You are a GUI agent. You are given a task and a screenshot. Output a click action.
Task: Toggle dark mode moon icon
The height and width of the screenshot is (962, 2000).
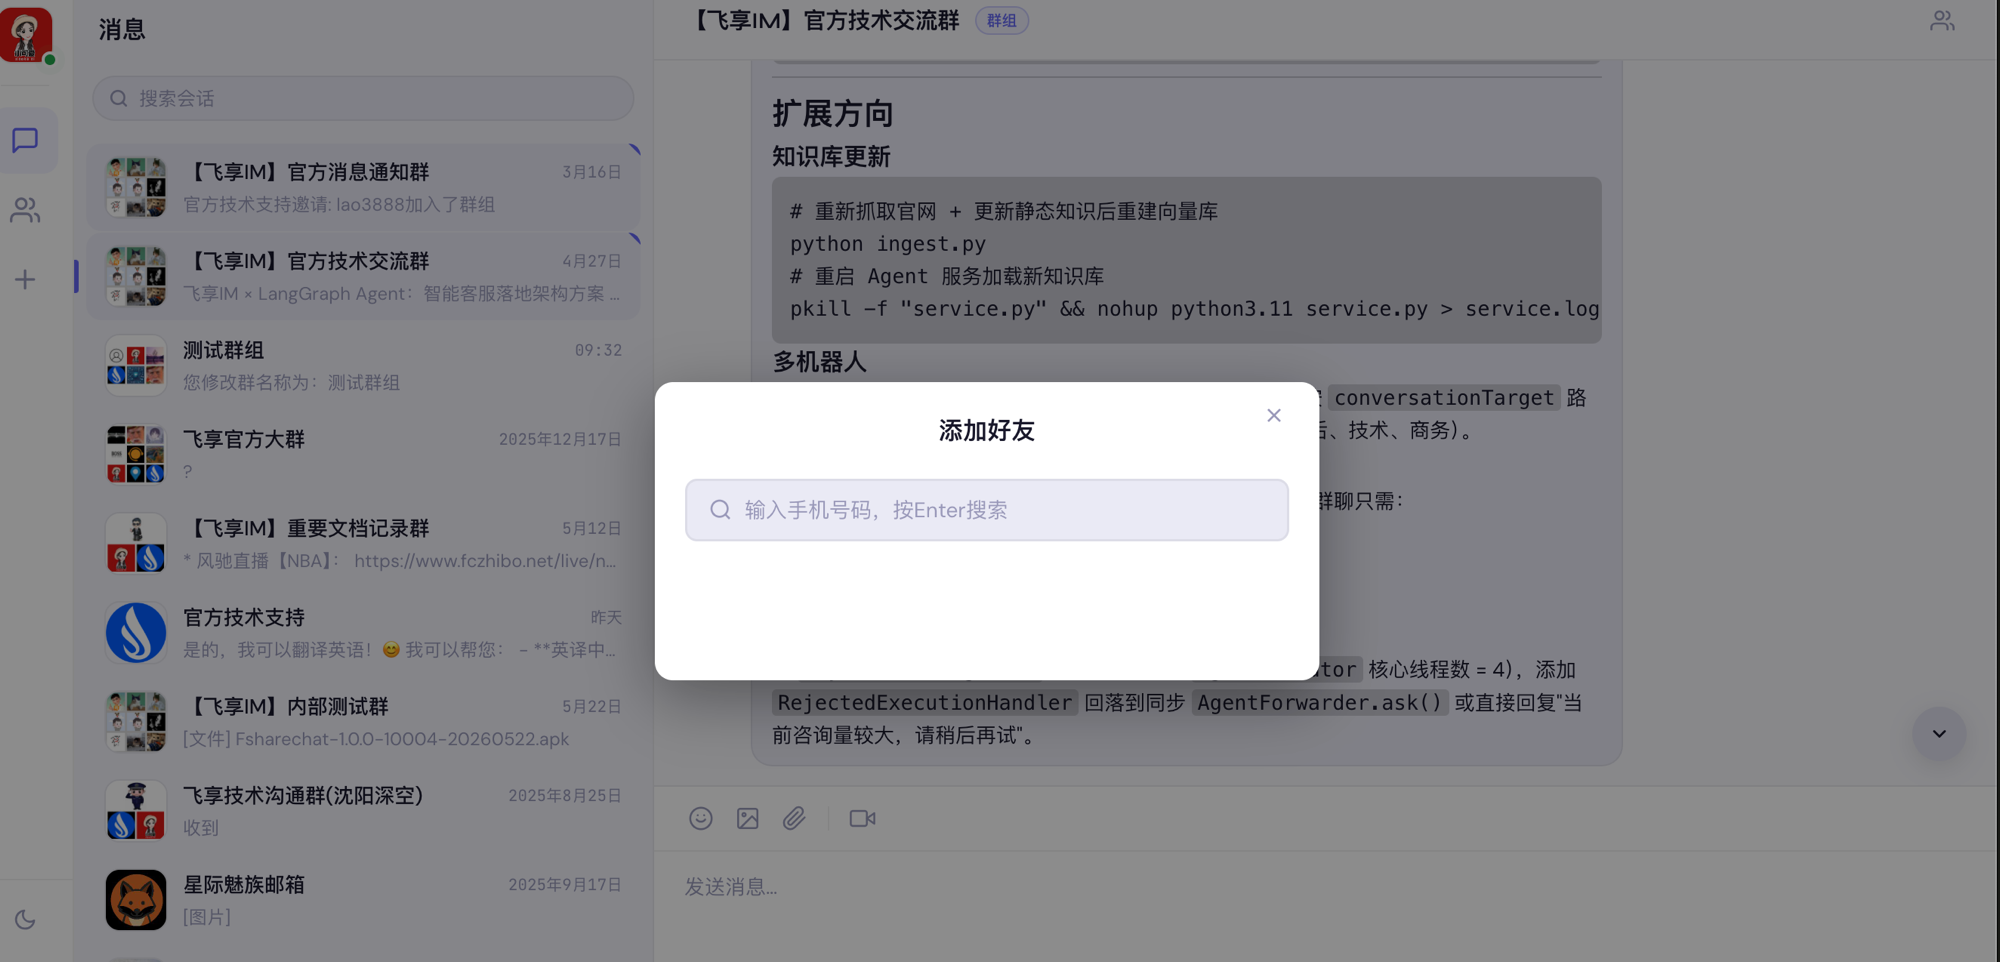26,919
